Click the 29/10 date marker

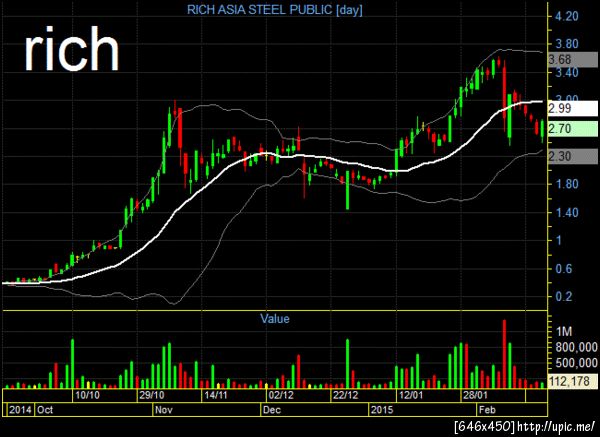(x=152, y=395)
